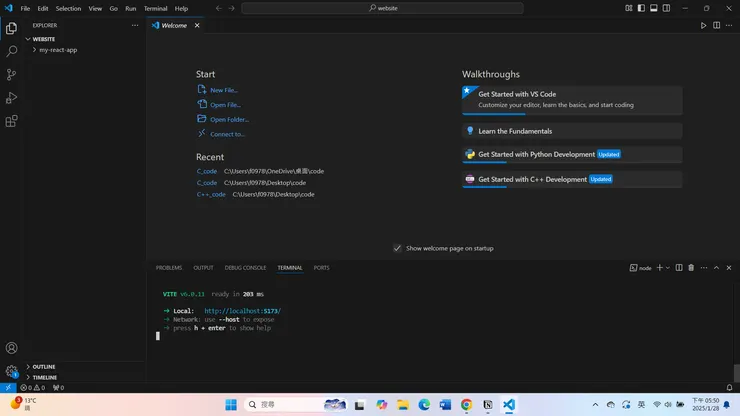Open Get Started with Python Development walkthrough
Viewport: 740px width, 416px height.
click(x=572, y=154)
